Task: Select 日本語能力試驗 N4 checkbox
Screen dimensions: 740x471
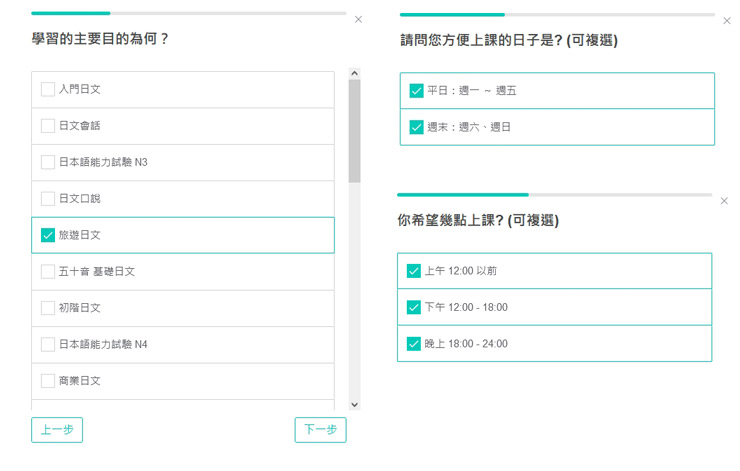Action: pos(48,344)
